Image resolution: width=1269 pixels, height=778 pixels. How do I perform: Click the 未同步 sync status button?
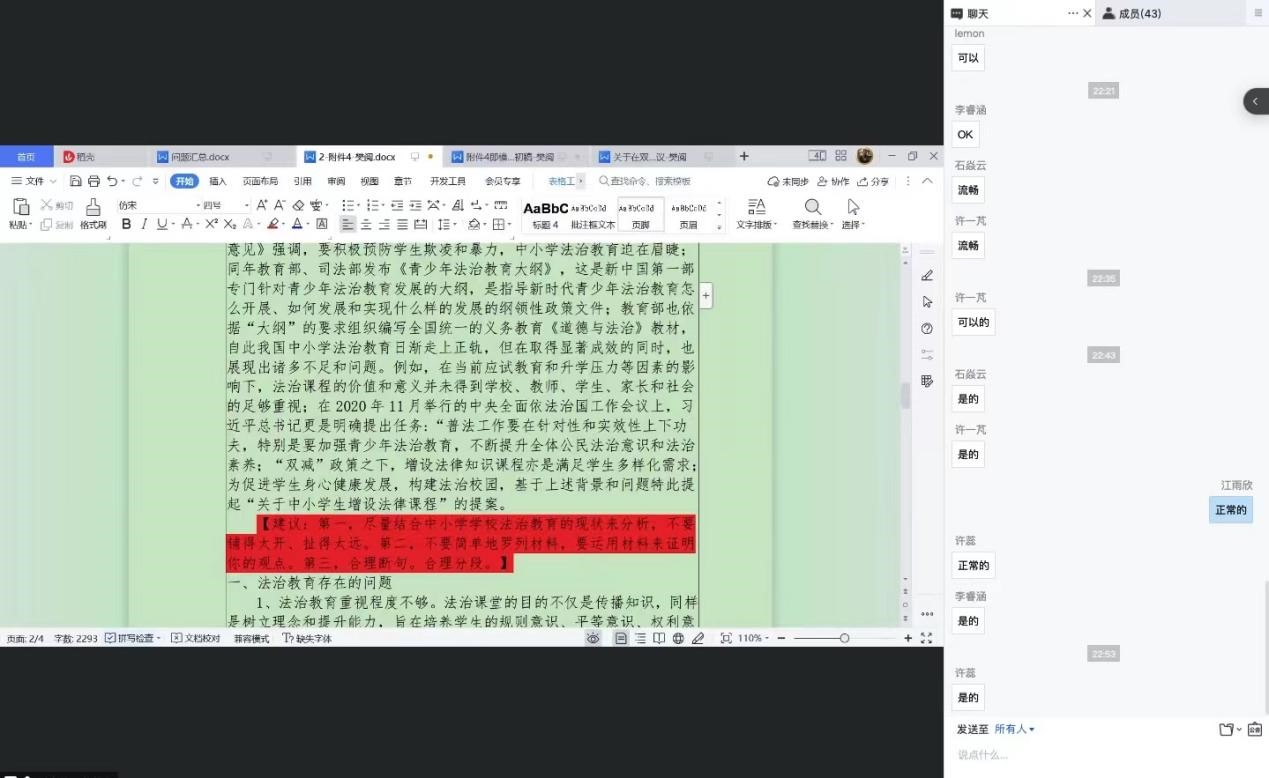788,181
